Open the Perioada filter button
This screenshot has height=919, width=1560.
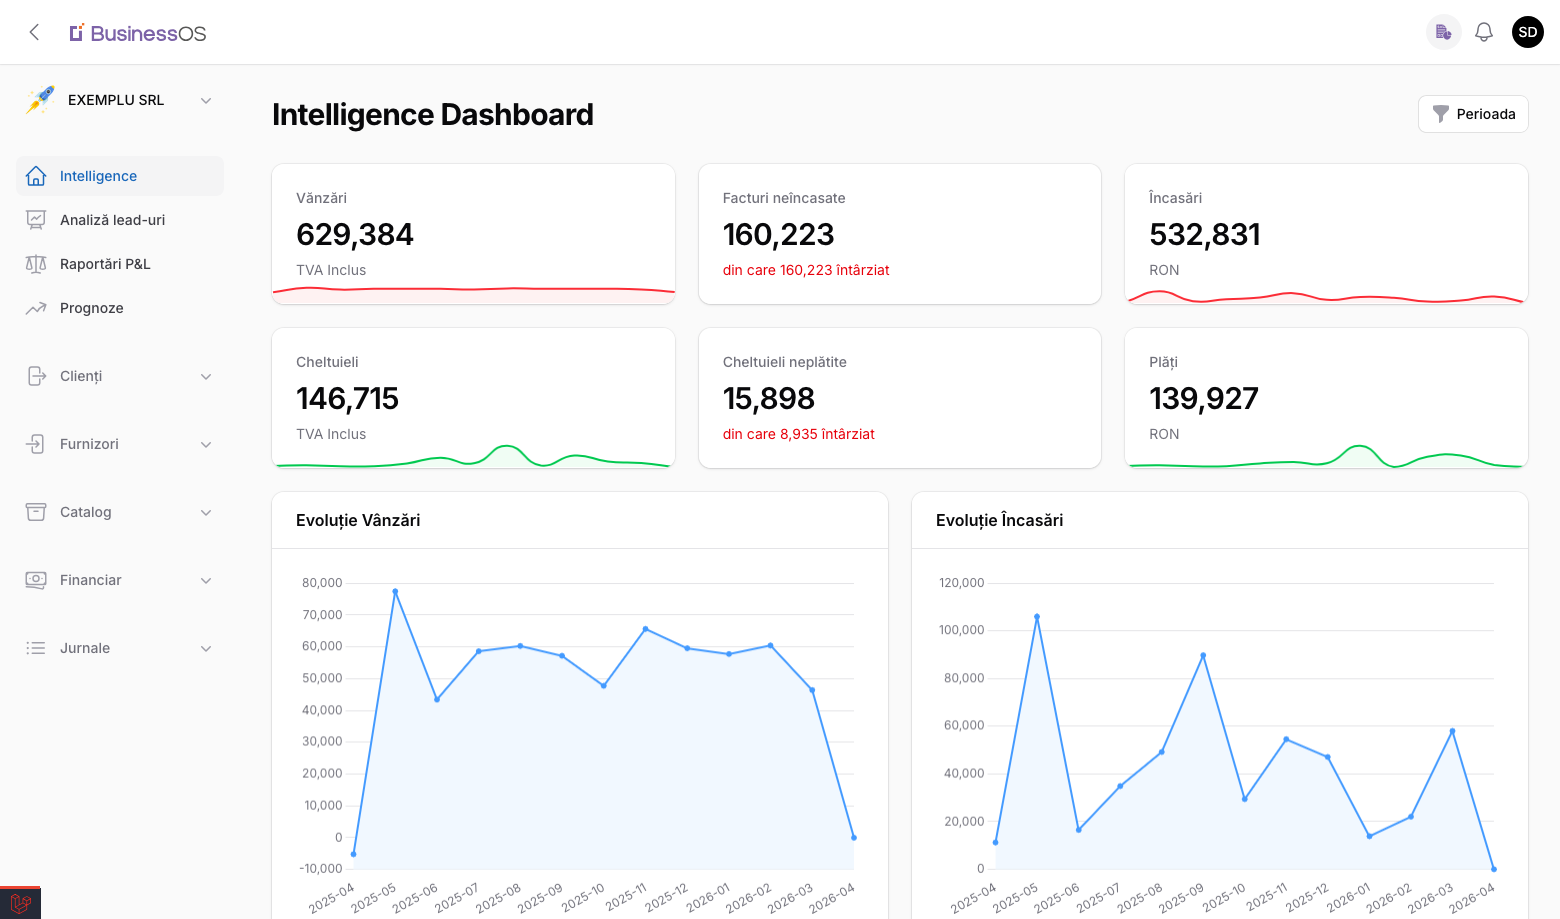click(x=1473, y=114)
